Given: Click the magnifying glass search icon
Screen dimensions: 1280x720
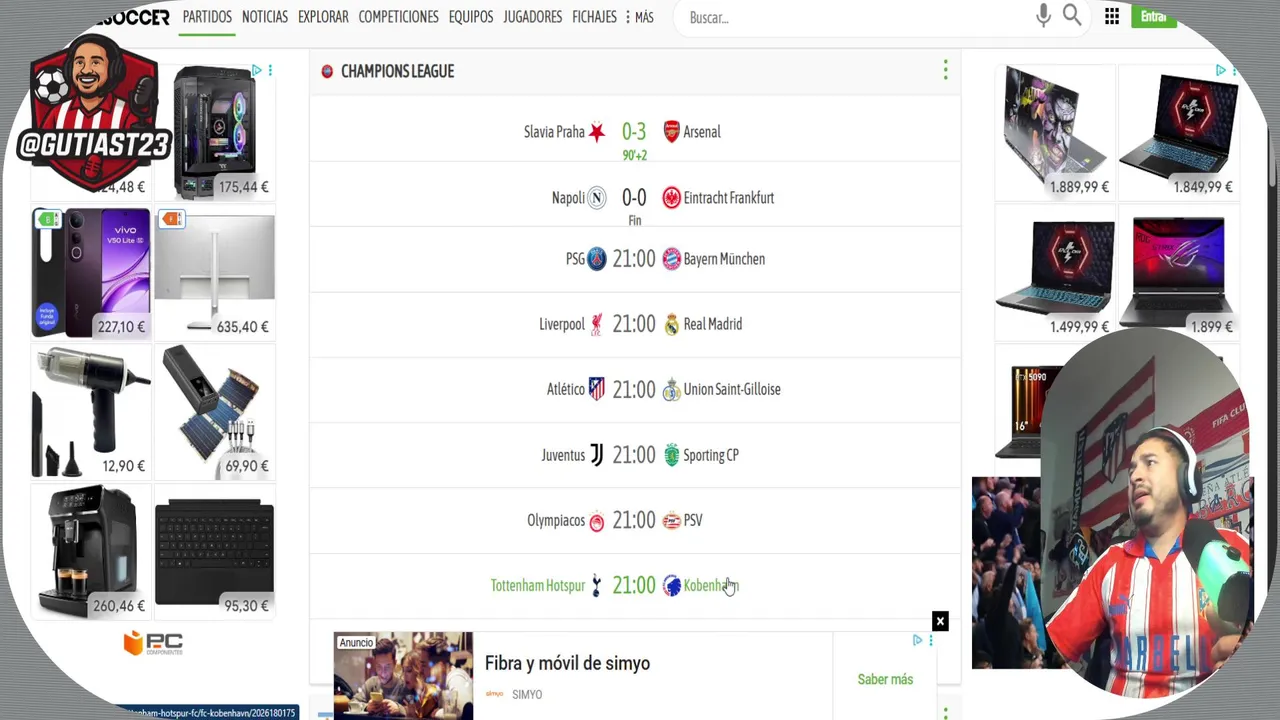Looking at the screenshot, I should 1072,16.
